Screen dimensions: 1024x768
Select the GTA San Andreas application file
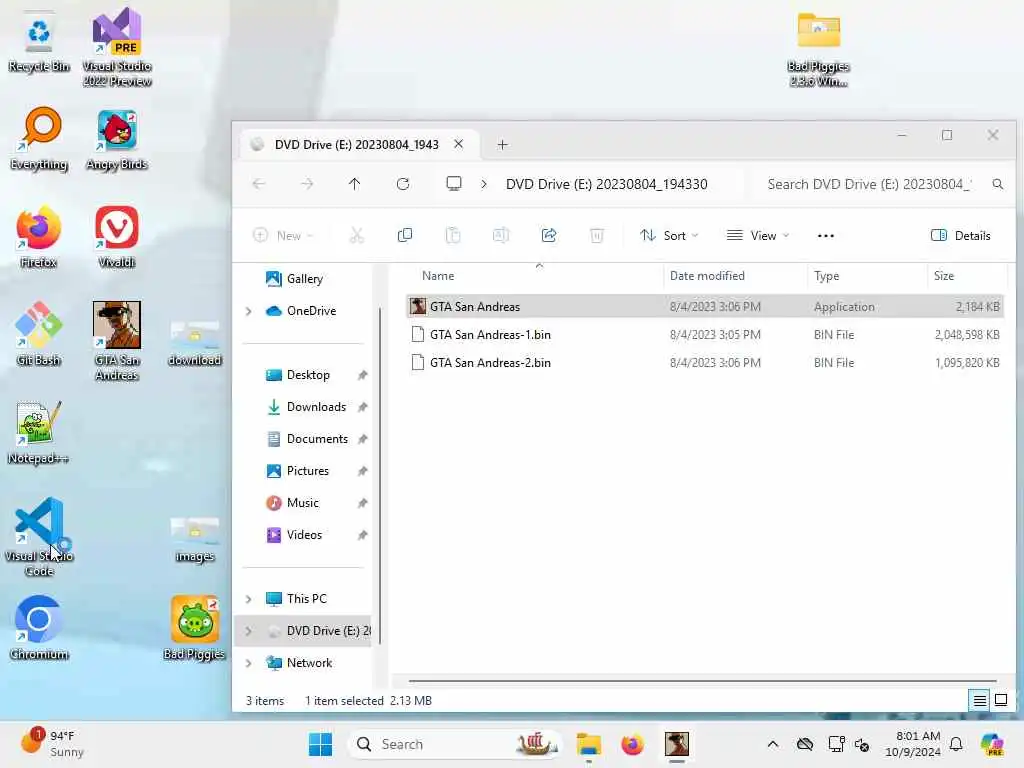tap(705, 306)
